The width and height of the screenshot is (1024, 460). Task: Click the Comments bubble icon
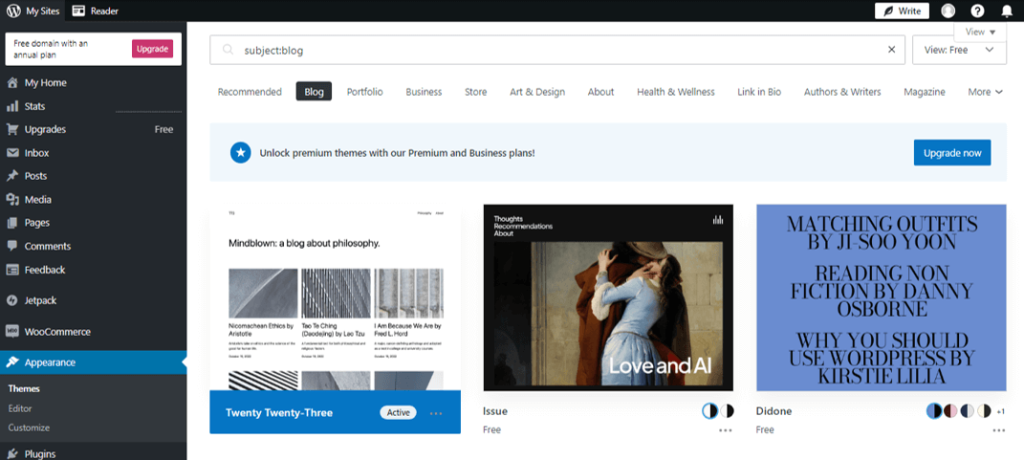click(x=12, y=246)
